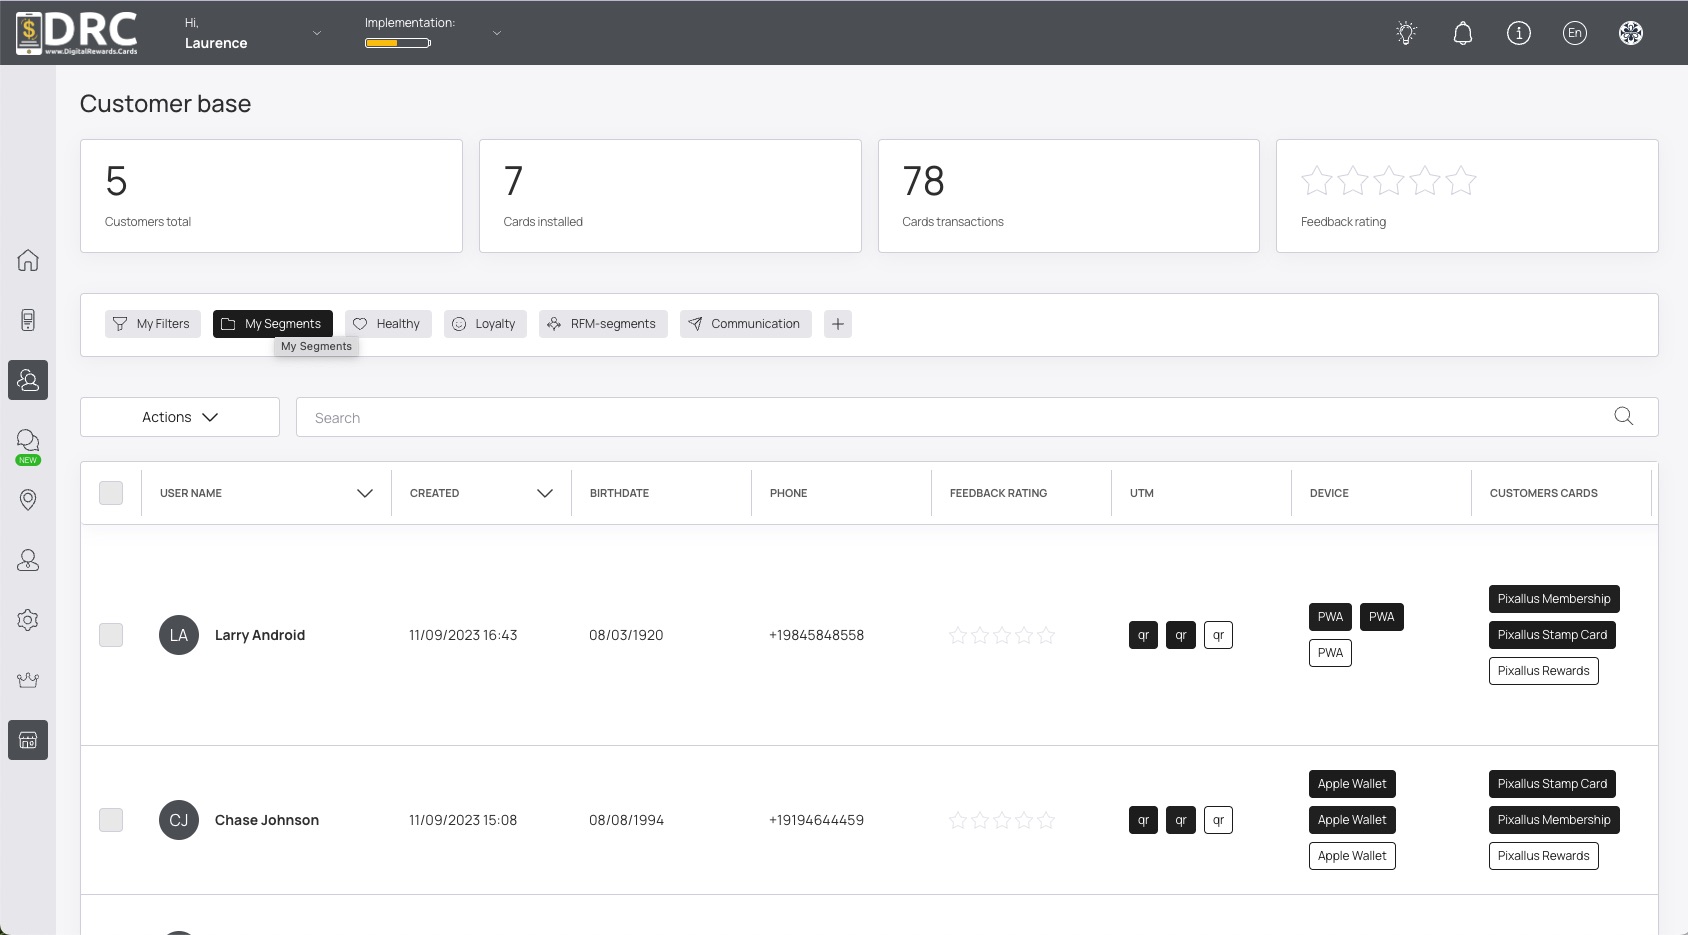Click Pixallus Membership tag for Larry Android
Screen dimensions: 1688x935
1554,599
